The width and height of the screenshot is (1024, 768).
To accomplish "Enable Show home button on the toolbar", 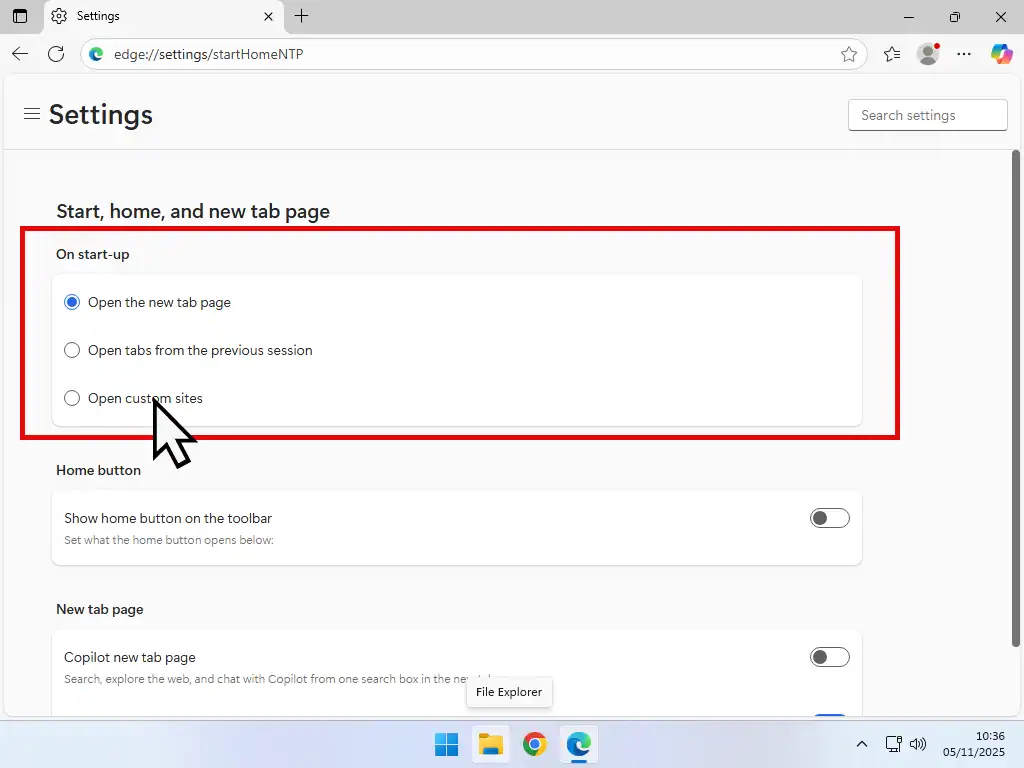I will (x=829, y=518).
